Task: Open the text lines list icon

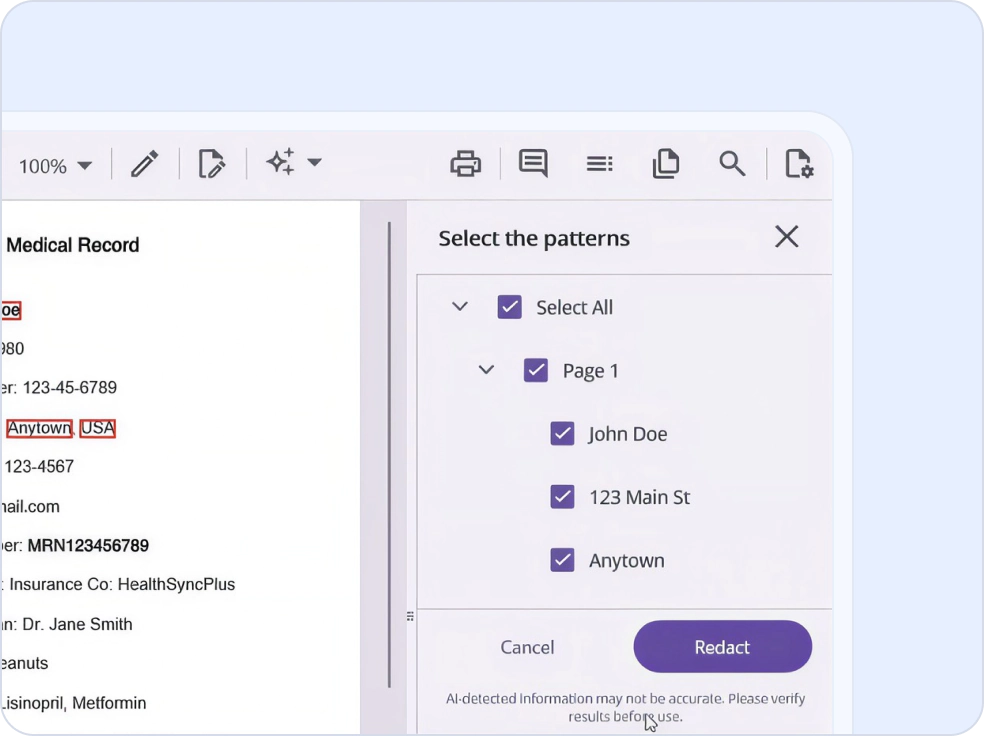Action: [599, 164]
